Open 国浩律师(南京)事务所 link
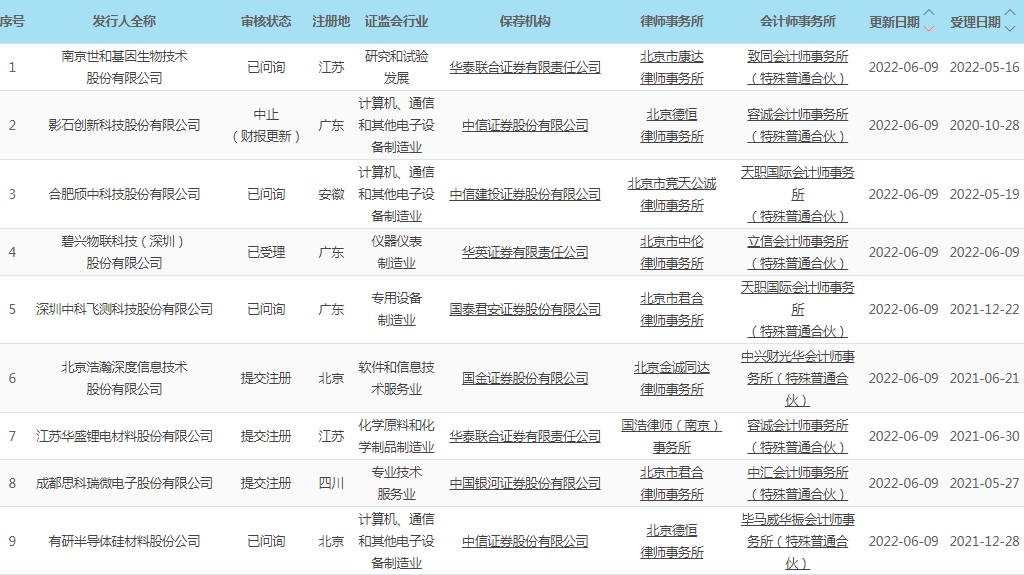Viewport: 1024px width, 575px height. tap(672, 436)
